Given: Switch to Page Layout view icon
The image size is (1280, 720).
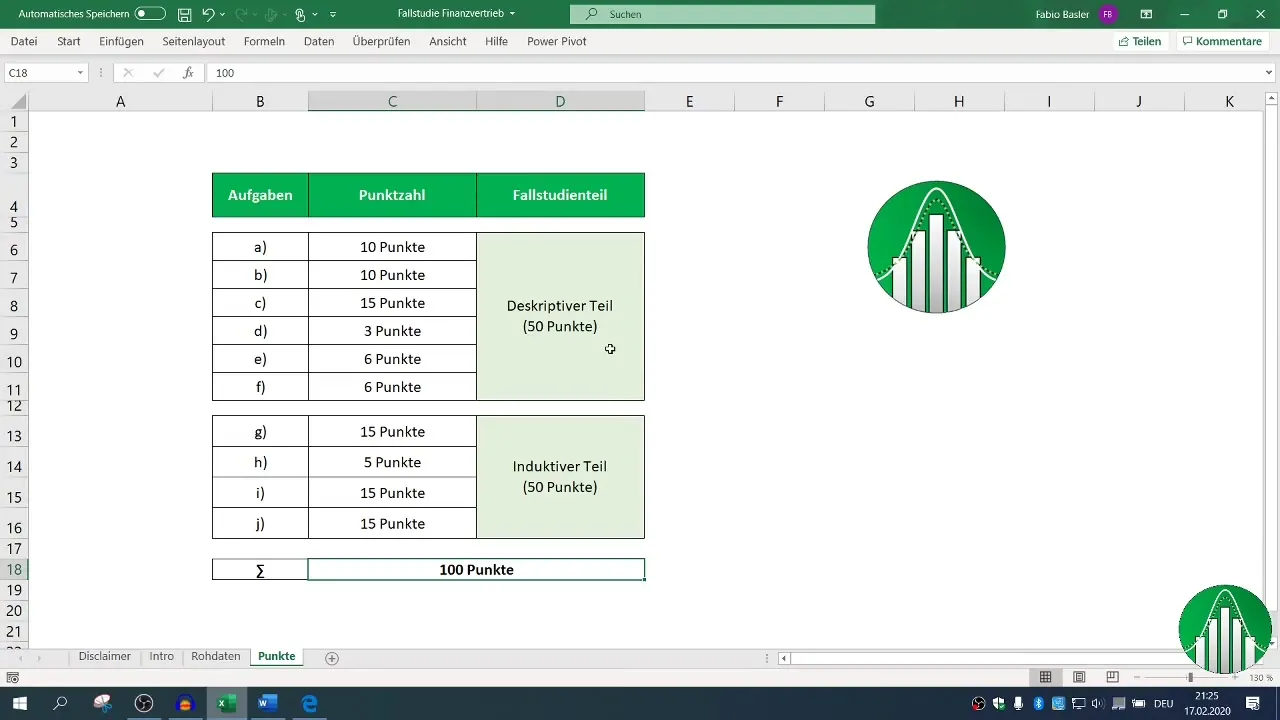Looking at the screenshot, I should pyautogui.click(x=1079, y=677).
